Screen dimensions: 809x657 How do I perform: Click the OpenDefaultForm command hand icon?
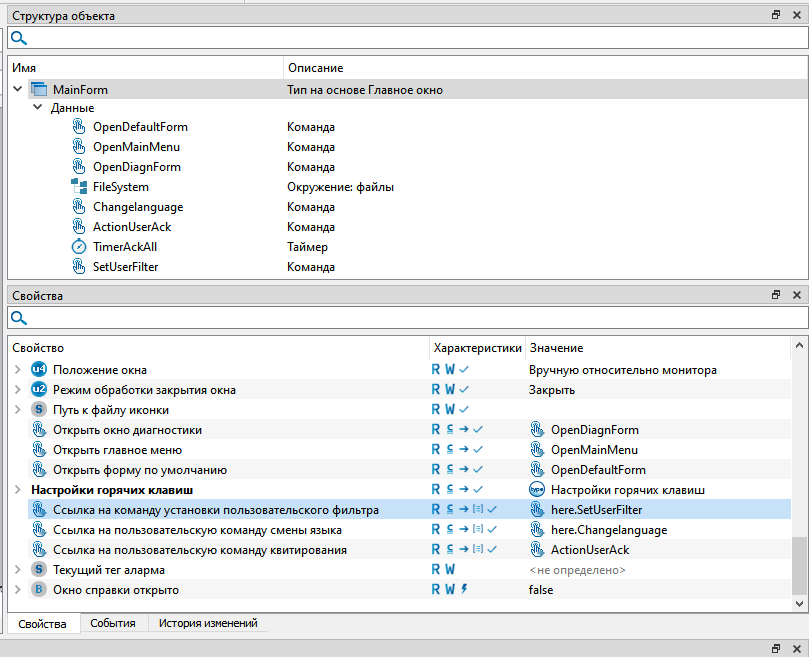pos(79,127)
